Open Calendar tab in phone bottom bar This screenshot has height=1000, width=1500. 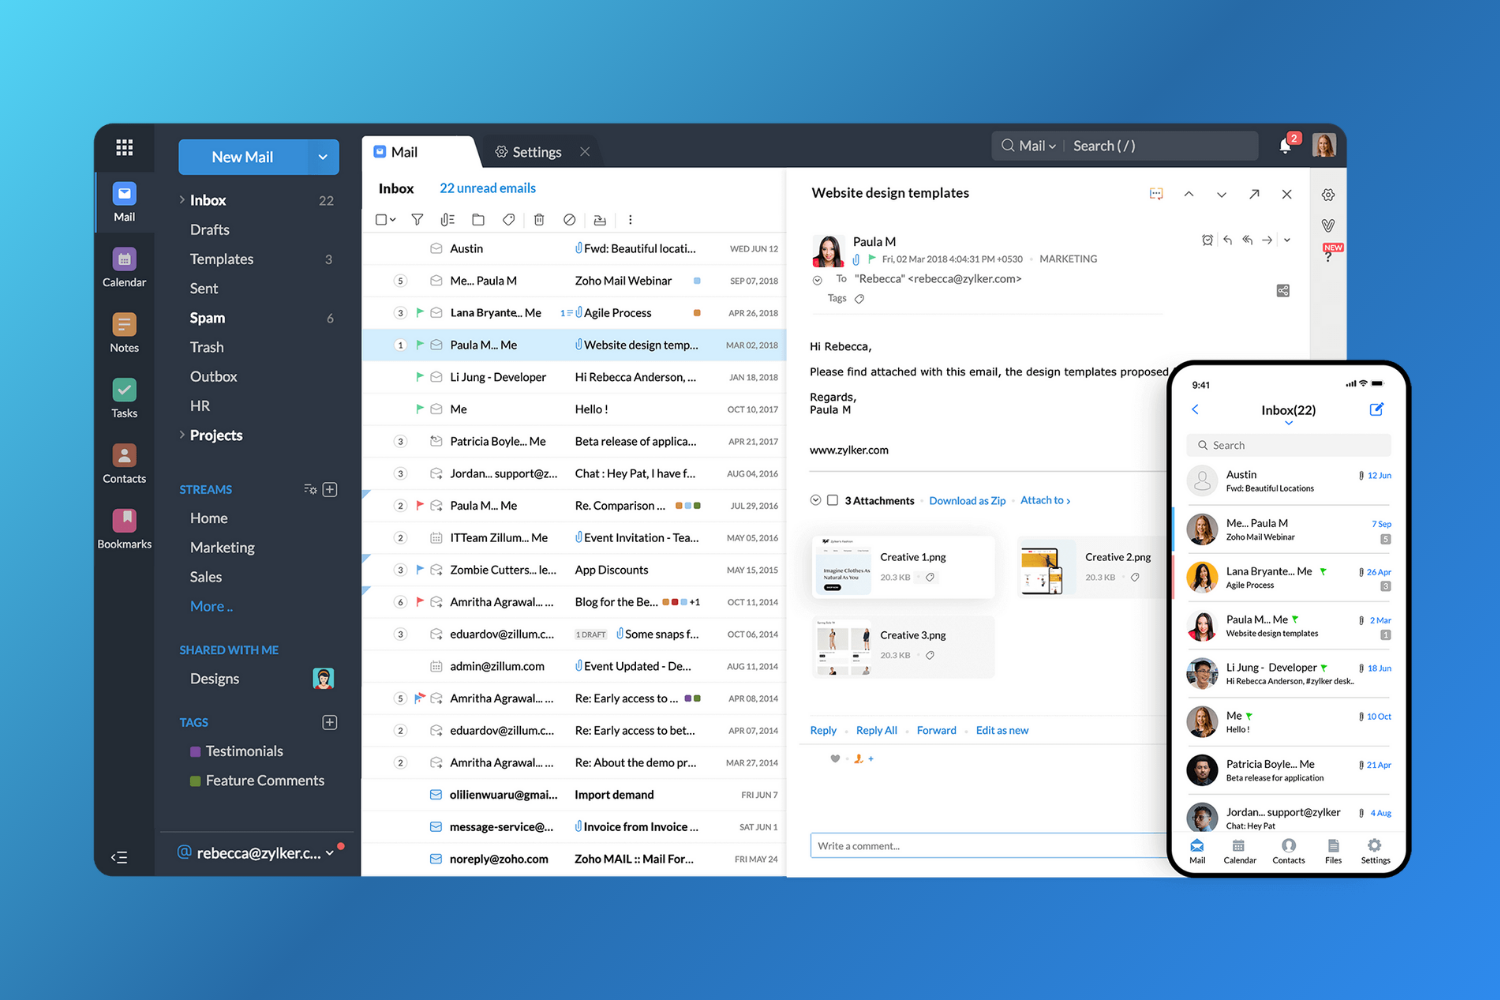1240,851
